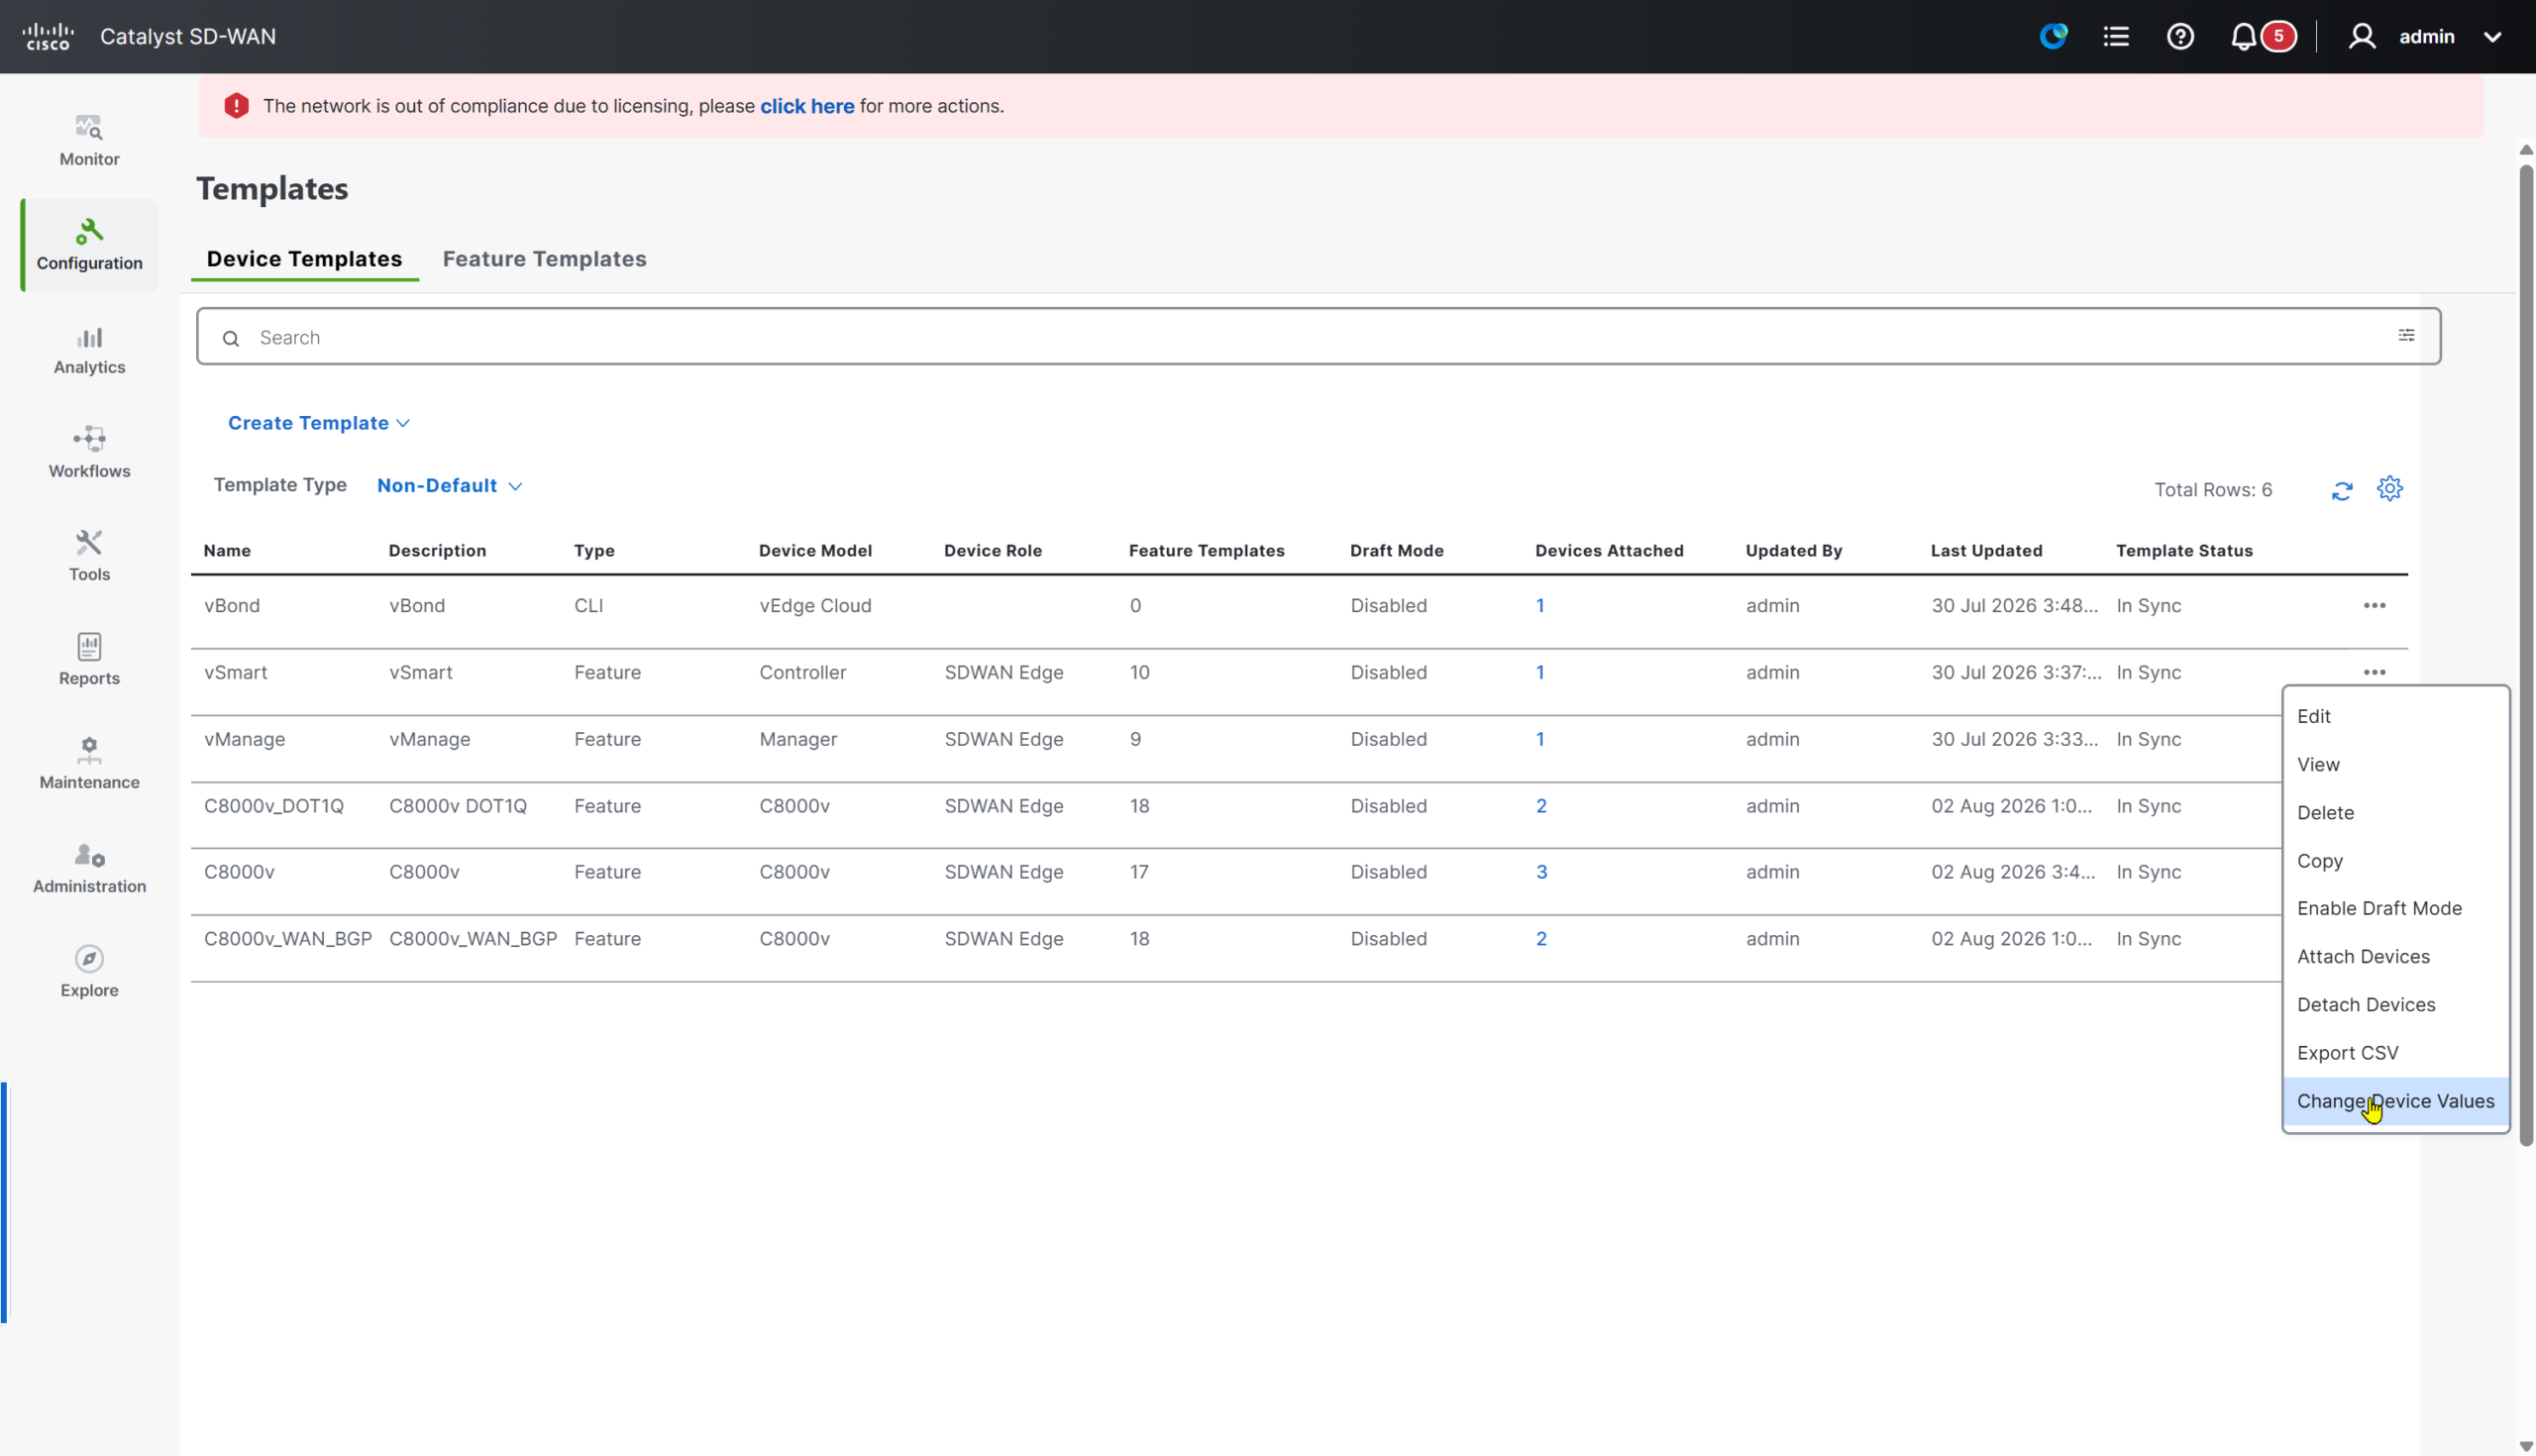
Task: Expand the admin account dropdown arrow
Action: [2492, 37]
